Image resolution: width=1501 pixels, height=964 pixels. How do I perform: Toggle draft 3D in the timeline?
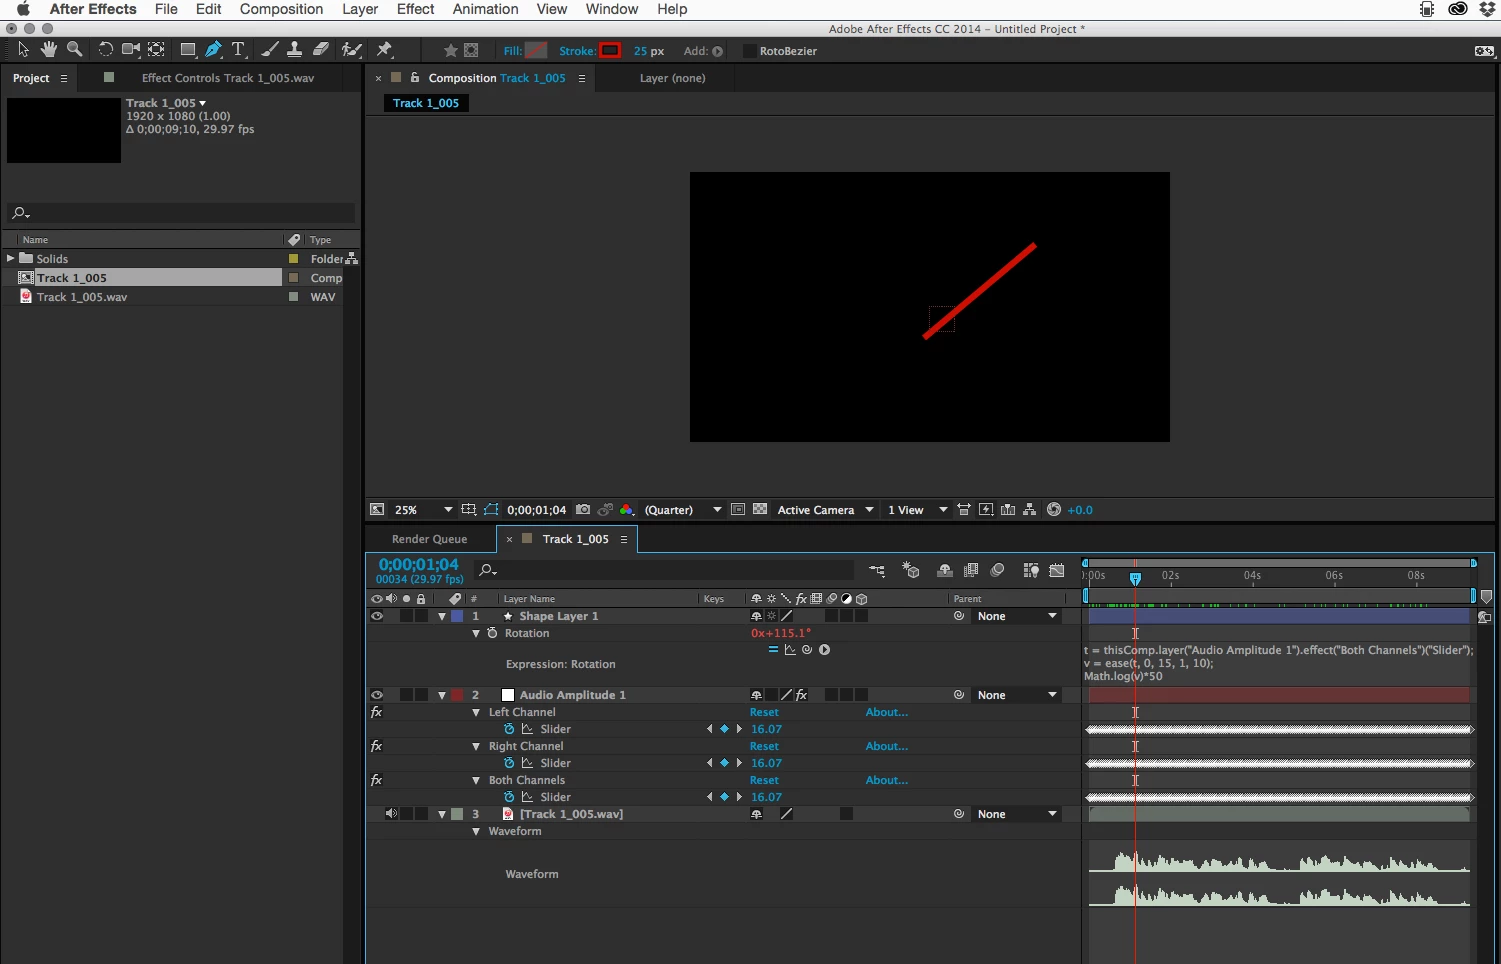[x=911, y=570]
